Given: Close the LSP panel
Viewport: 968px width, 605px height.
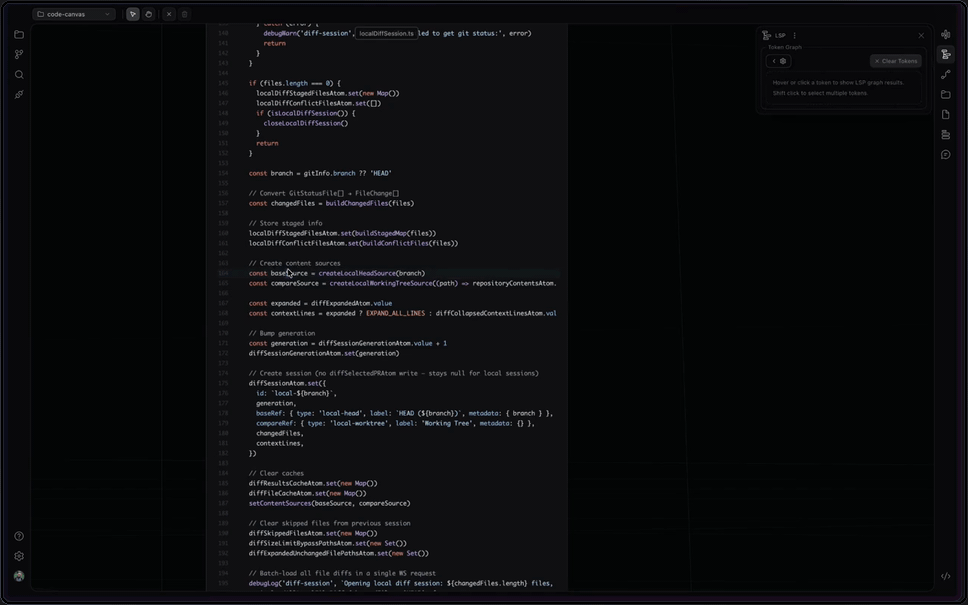Looking at the screenshot, I should click(921, 35).
